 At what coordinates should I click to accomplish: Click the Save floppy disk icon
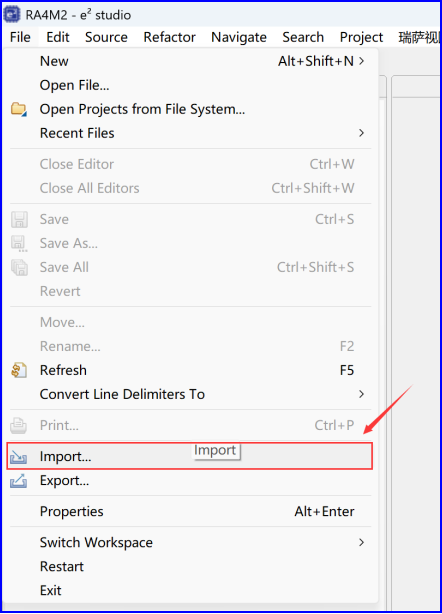click(19, 219)
